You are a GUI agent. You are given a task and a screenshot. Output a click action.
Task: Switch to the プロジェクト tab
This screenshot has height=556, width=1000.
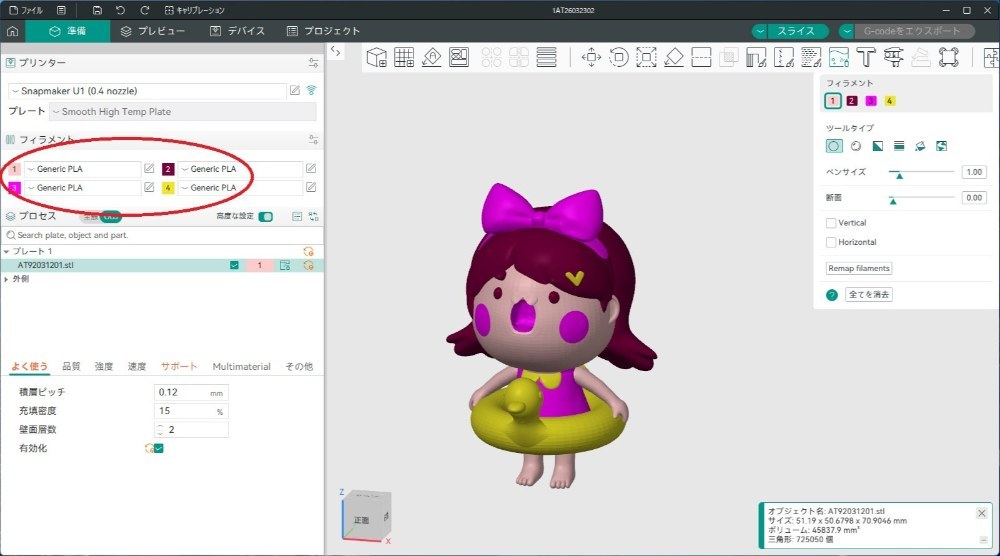(x=323, y=31)
